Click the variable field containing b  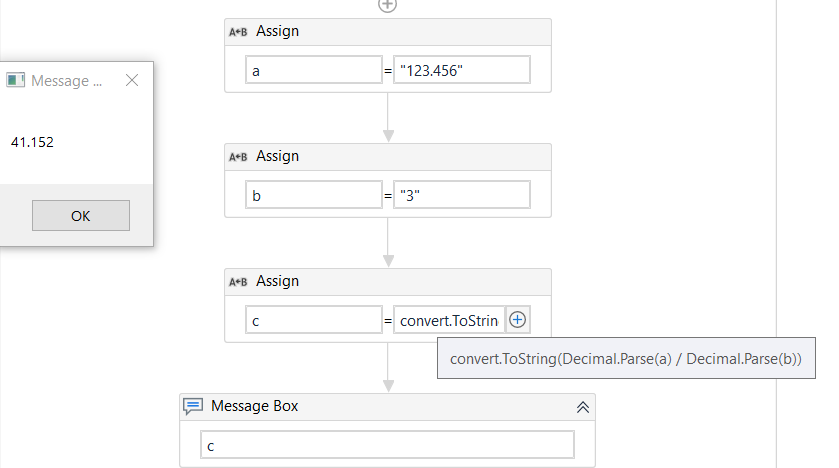313,195
